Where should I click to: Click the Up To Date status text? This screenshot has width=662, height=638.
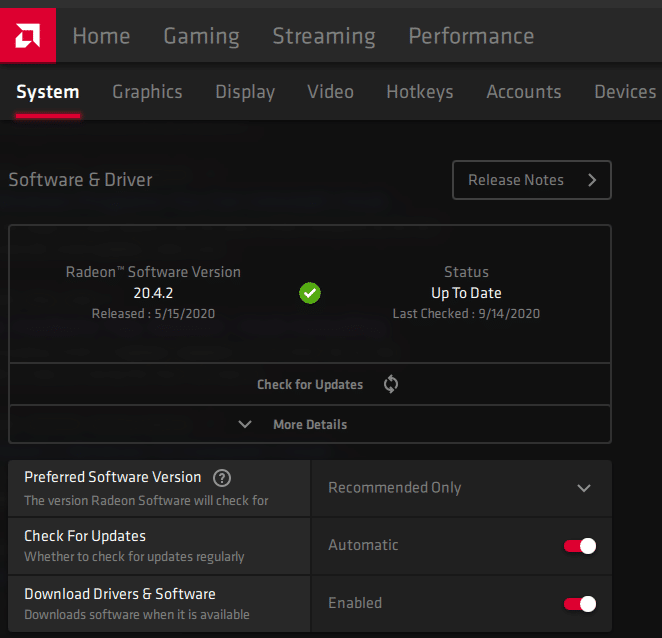[466, 293]
